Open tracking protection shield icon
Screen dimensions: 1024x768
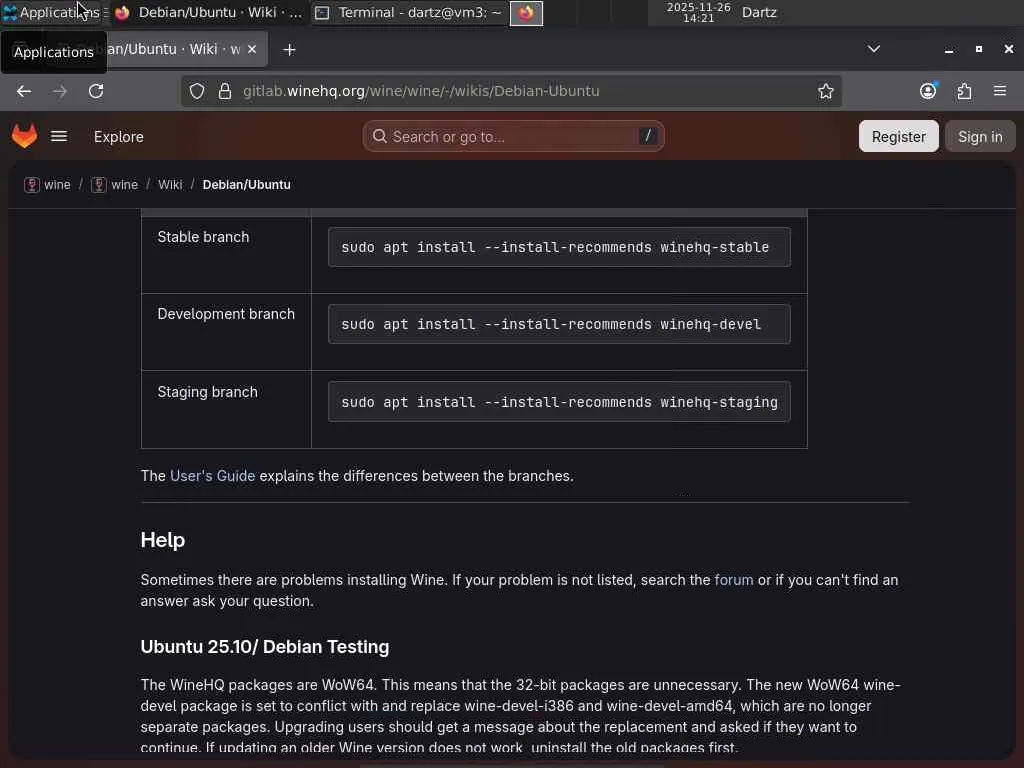(x=197, y=91)
